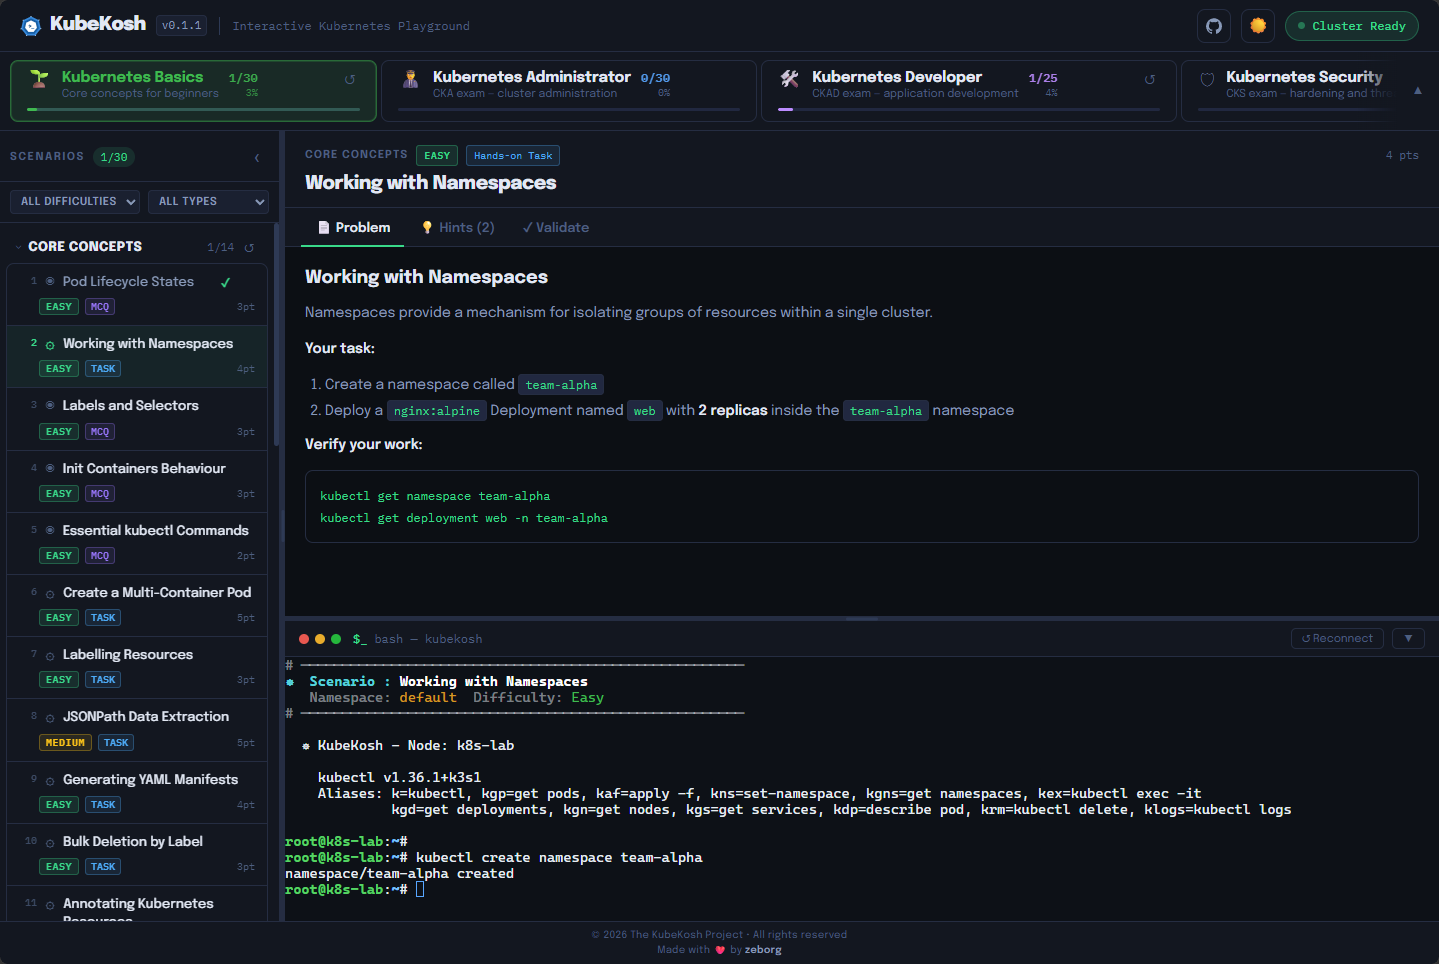
Task: Click the team-alpha namespace code chip in step 1
Action: pos(561,385)
